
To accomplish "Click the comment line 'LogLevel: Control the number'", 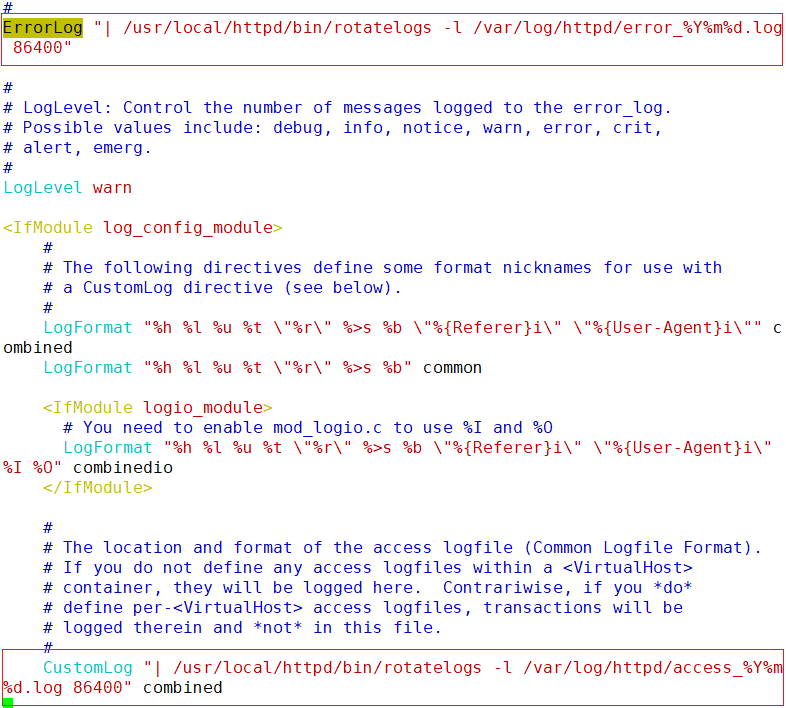I will [x=337, y=108].
